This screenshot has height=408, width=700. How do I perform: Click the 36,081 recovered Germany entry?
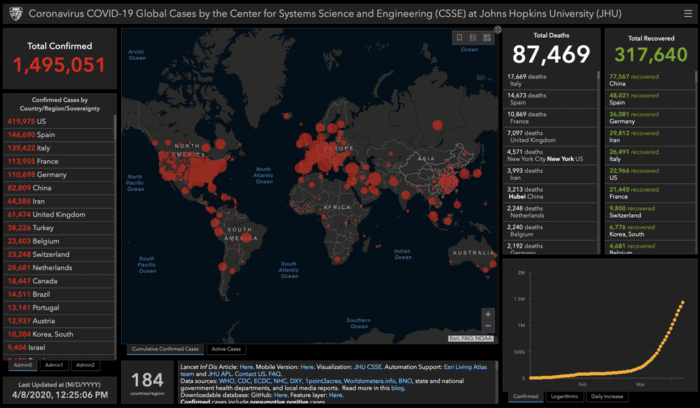(650, 118)
